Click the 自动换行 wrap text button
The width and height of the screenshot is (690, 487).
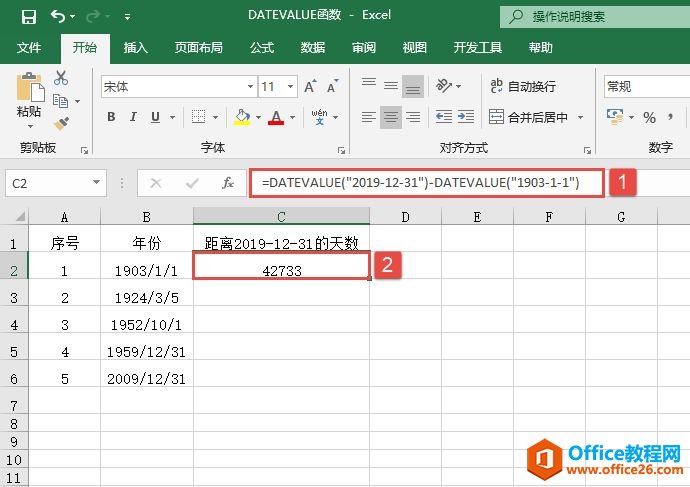523,86
